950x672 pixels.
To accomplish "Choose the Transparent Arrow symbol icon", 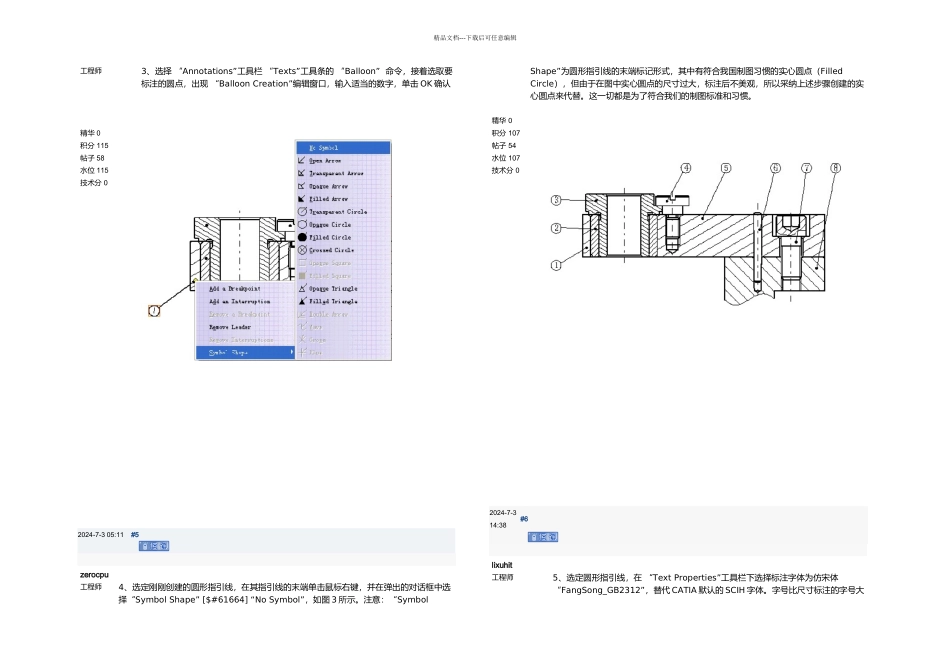I will 302,173.
